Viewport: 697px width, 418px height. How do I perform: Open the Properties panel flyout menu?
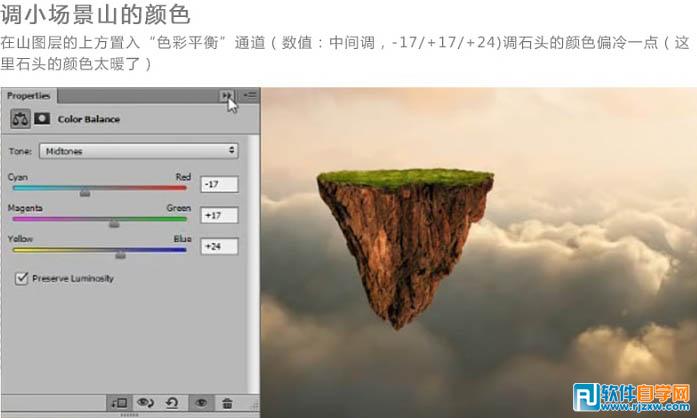[x=249, y=95]
